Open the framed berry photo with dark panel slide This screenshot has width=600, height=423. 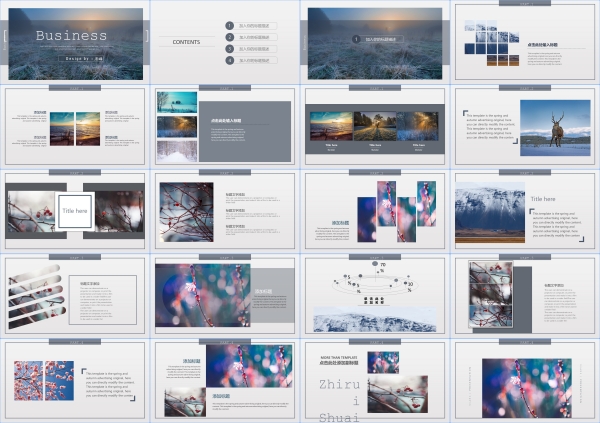525,296
